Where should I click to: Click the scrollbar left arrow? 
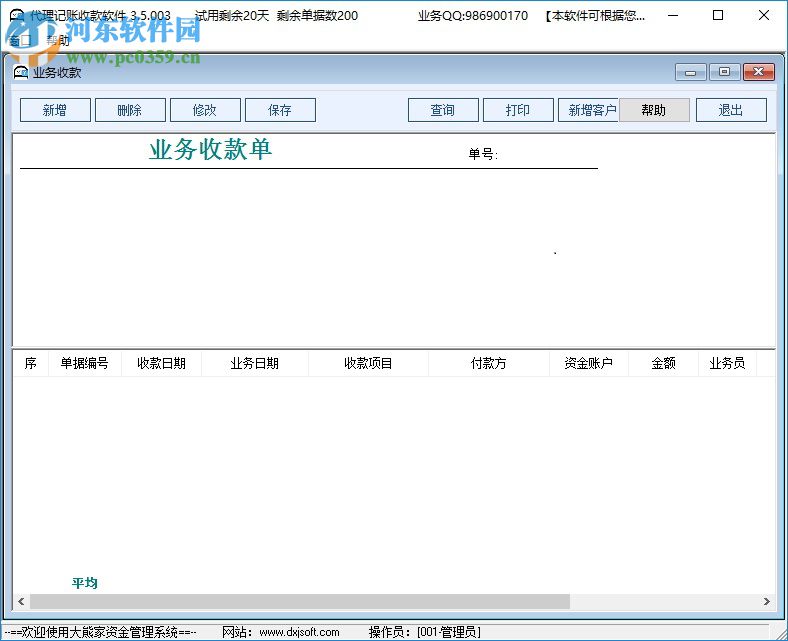coord(21,601)
